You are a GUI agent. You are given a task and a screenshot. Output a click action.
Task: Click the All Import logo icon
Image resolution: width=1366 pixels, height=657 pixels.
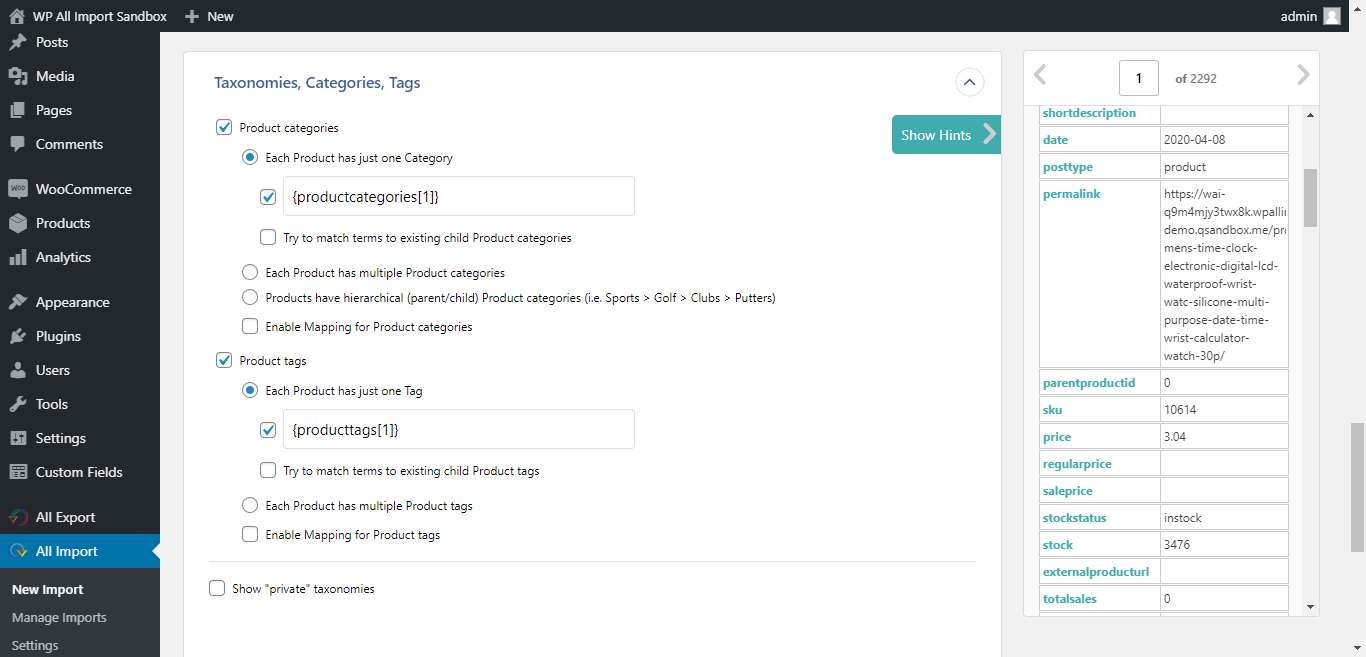point(17,551)
